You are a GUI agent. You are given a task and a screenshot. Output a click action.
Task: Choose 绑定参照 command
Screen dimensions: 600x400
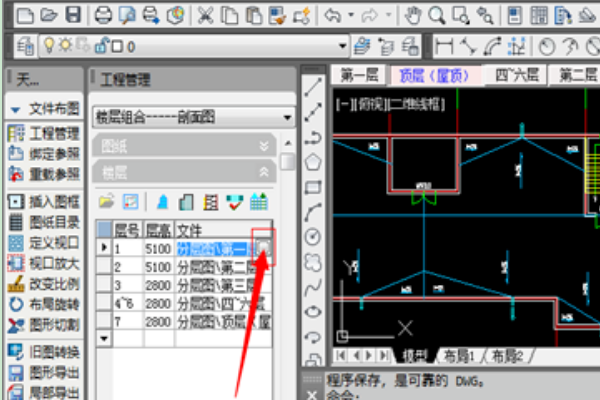tap(44, 154)
